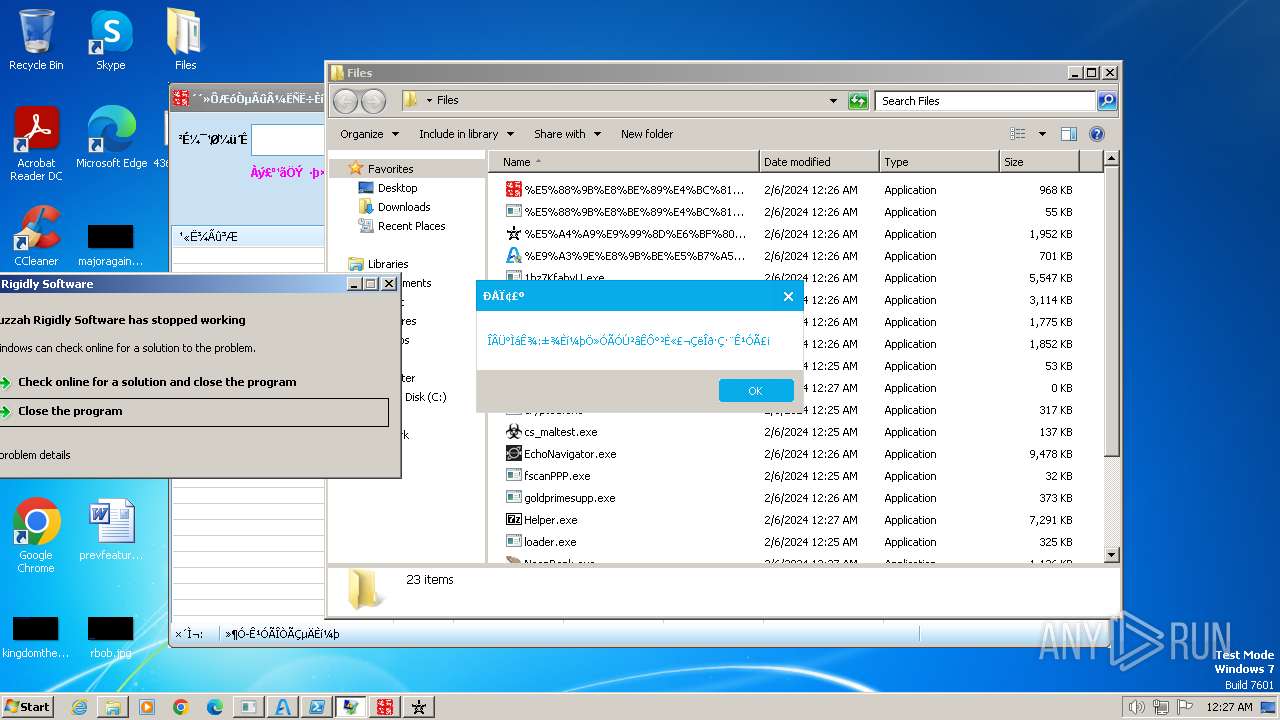
Task: Sort by Date modified column
Action: 819,162
